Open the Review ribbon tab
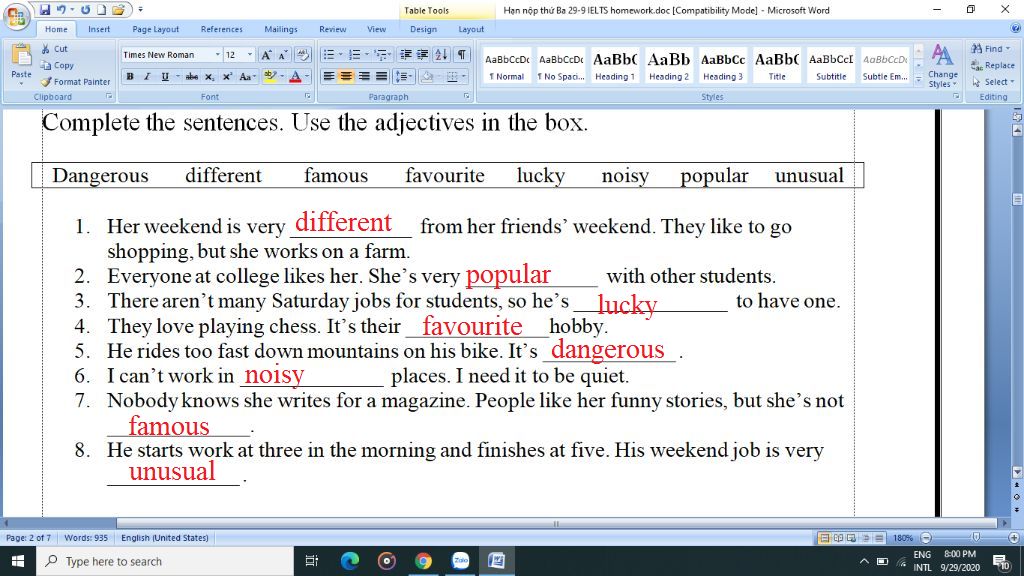This screenshot has height=576, width=1024. pos(332,29)
